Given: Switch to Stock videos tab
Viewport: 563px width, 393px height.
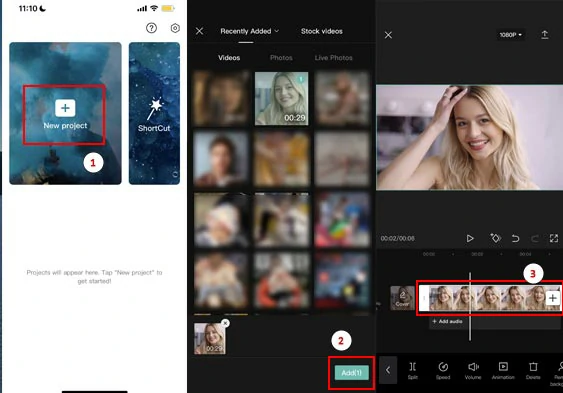Looking at the screenshot, I should pyautogui.click(x=322, y=31).
